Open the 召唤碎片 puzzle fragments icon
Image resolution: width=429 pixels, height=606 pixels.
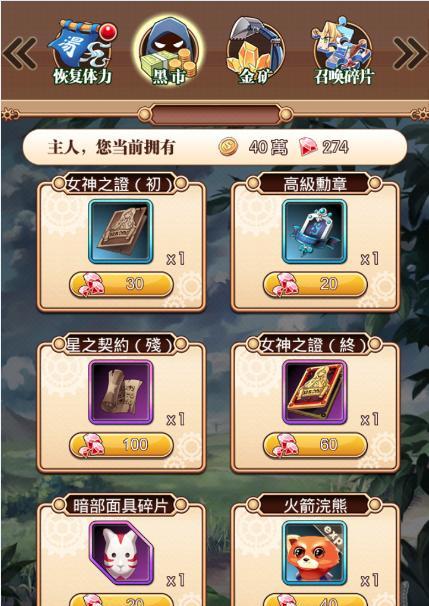coord(342,52)
